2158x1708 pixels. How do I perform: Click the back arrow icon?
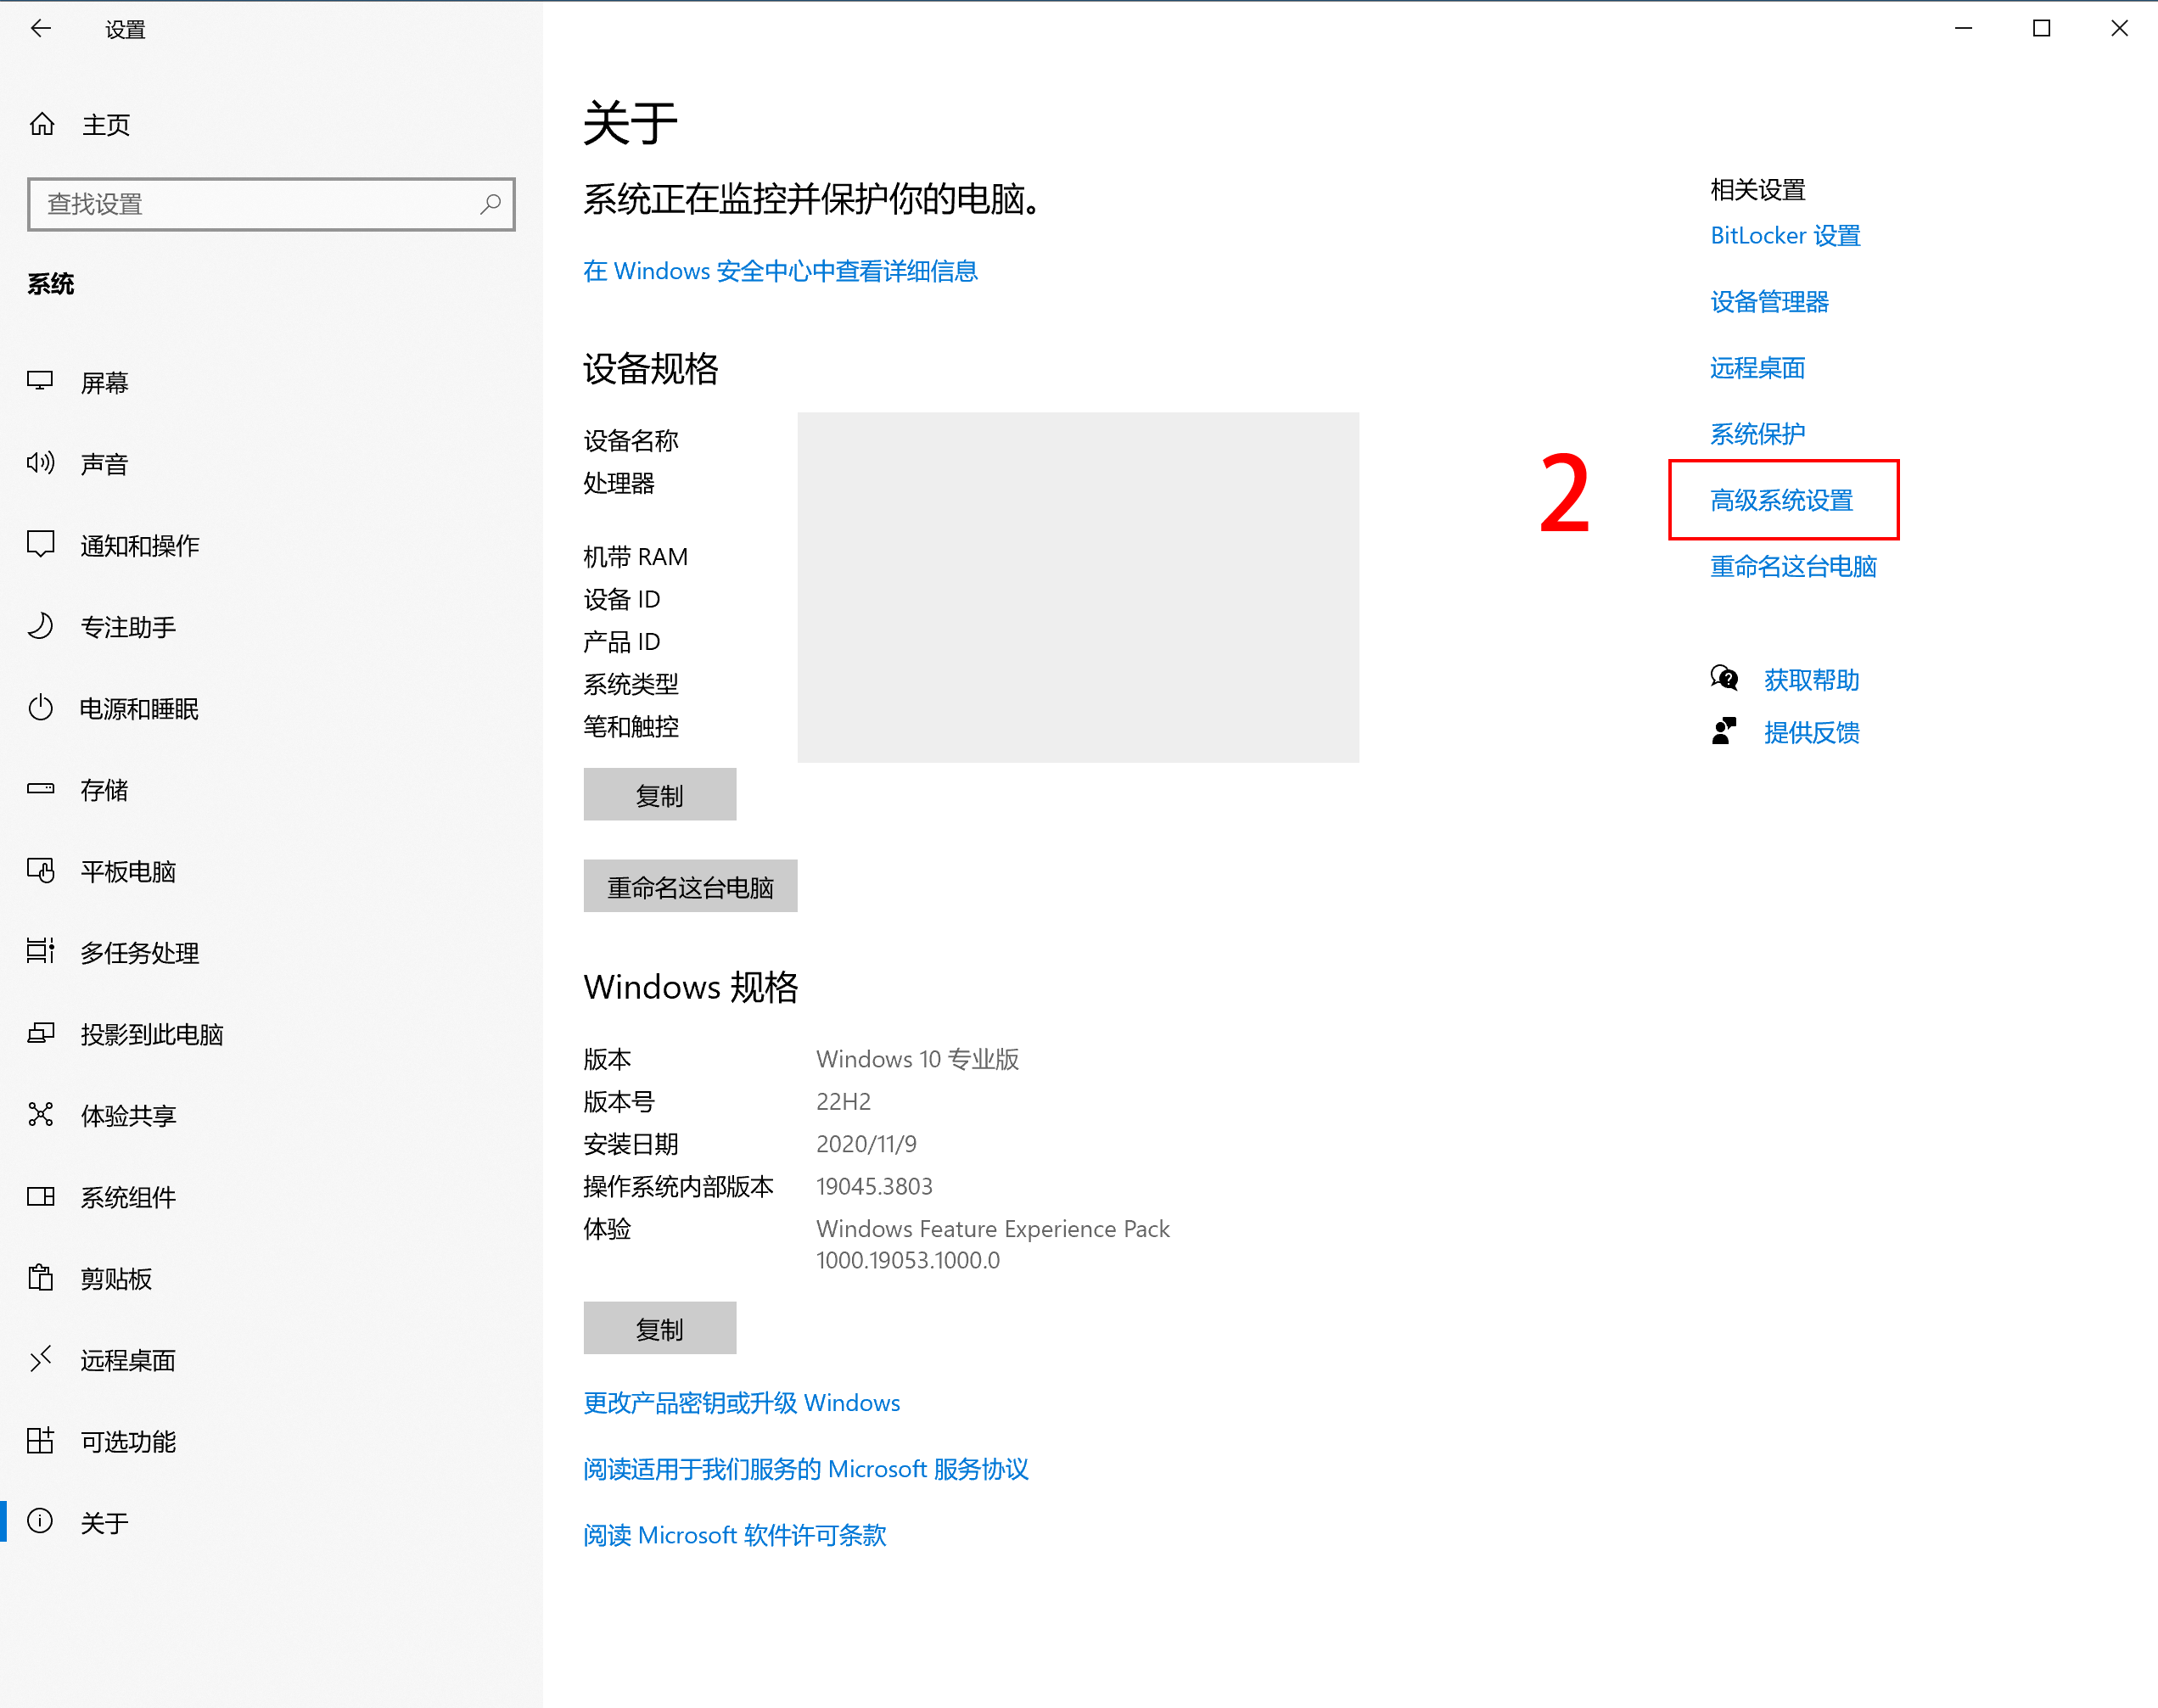(41, 29)
